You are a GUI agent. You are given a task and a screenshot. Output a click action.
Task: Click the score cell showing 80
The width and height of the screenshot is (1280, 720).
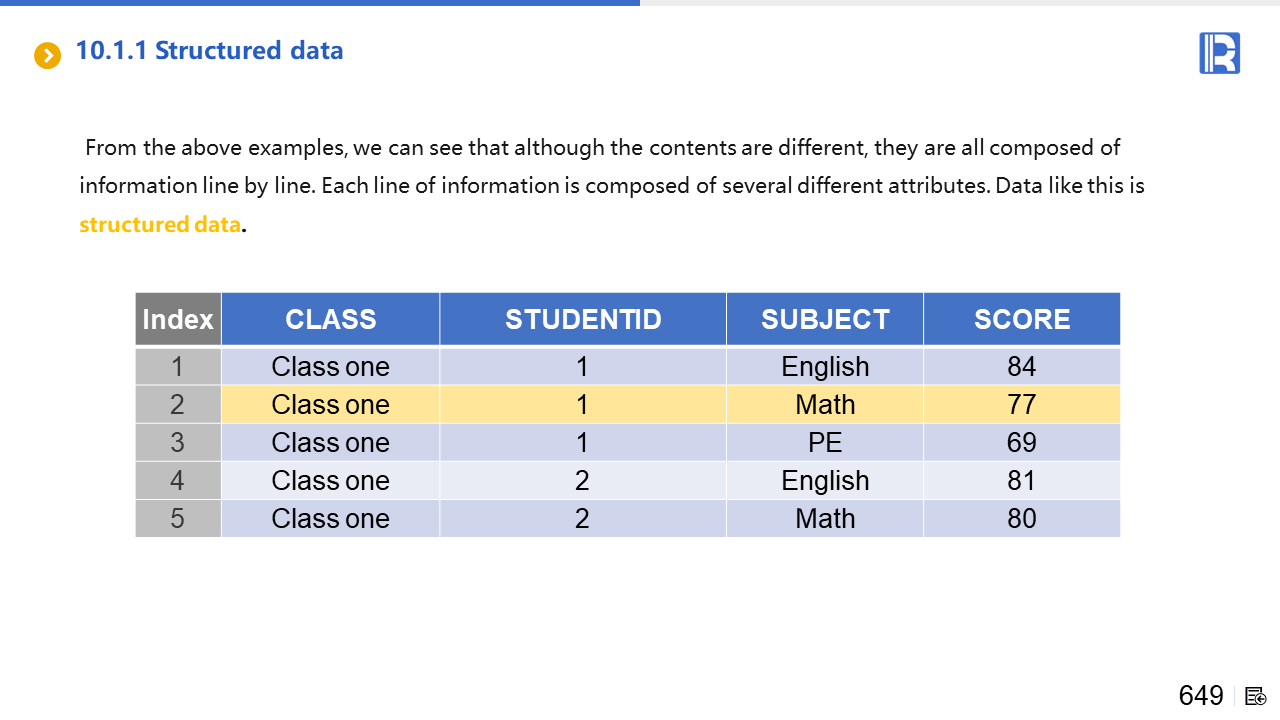(x=1022, y=519)
